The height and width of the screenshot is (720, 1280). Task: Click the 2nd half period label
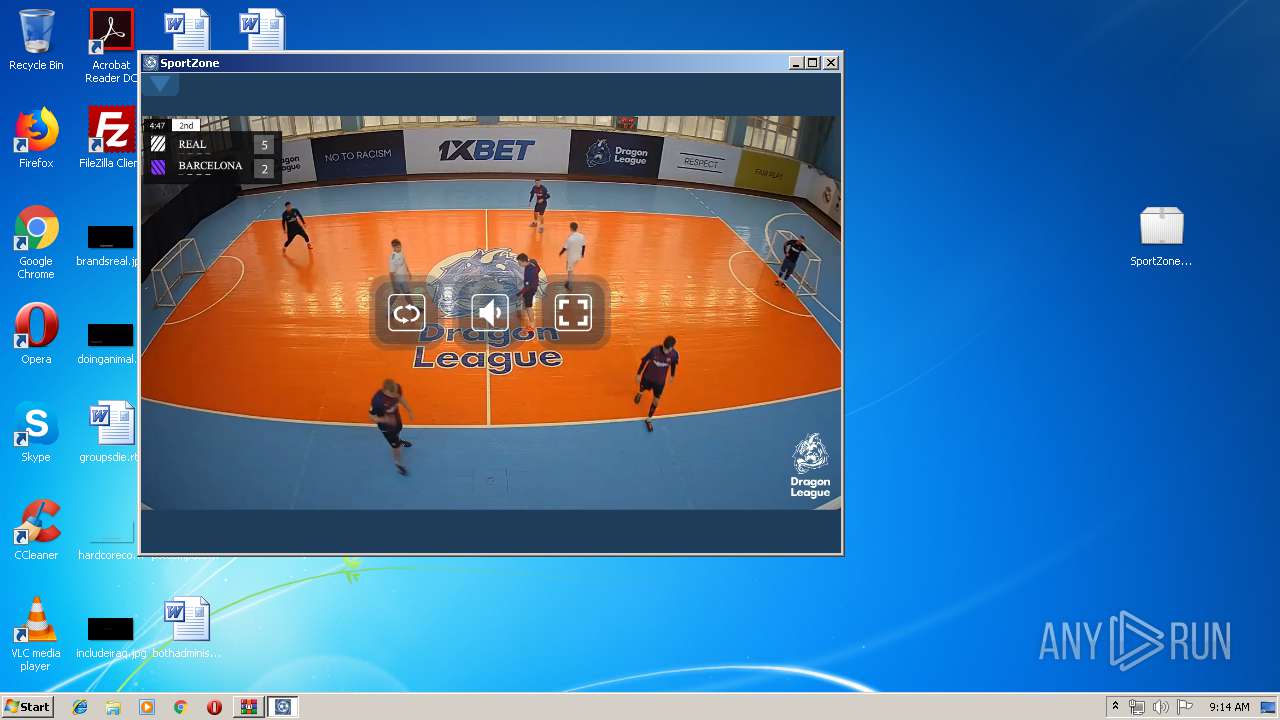[x=186, y=125]
